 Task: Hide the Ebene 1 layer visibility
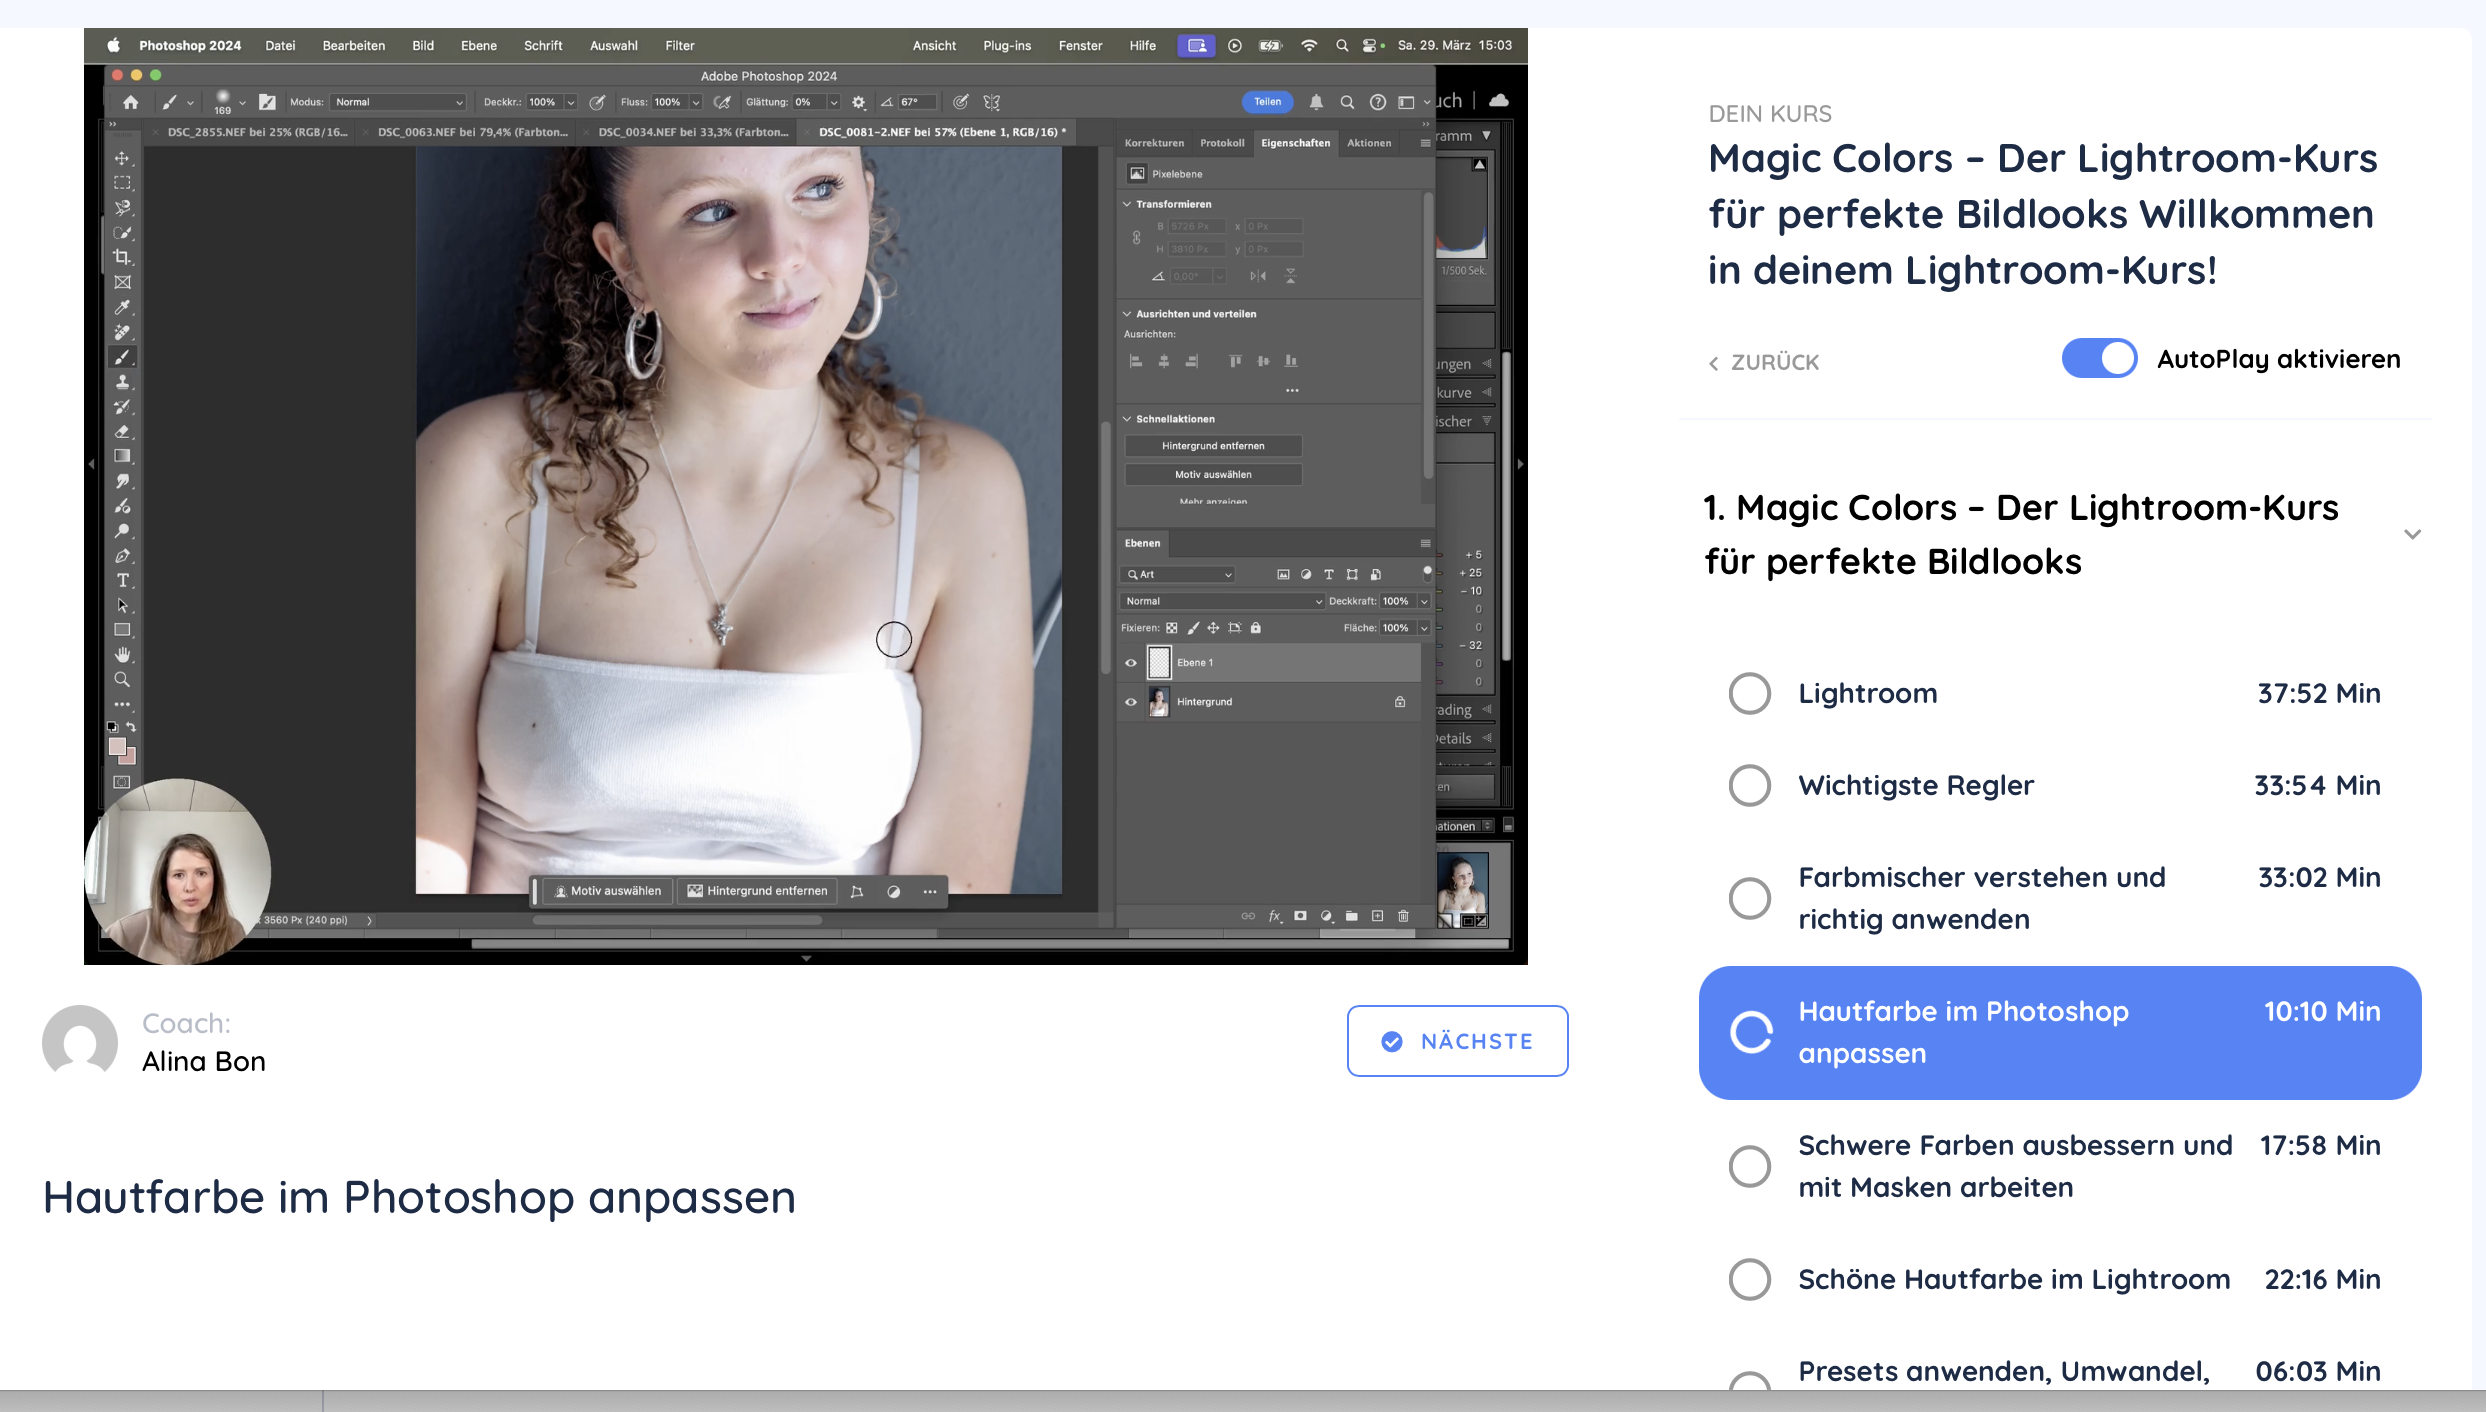tap(1131, 663)
